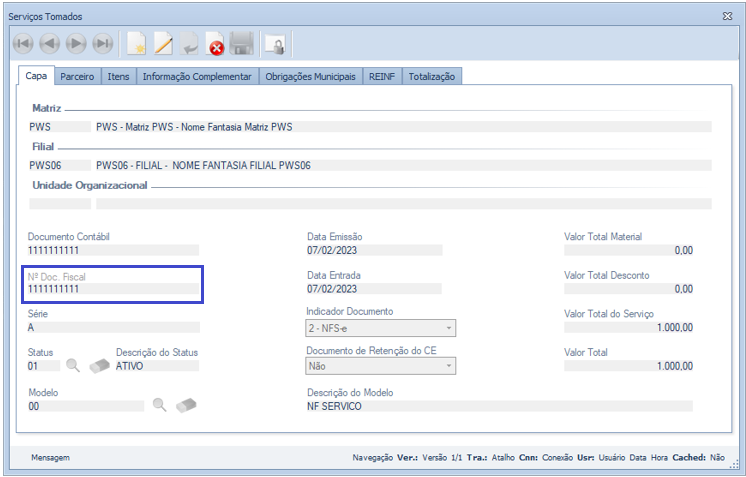Delete the record with the red X icon
Image resolution: width=746 pixels, height=477 pixels.
coord(215,44)
